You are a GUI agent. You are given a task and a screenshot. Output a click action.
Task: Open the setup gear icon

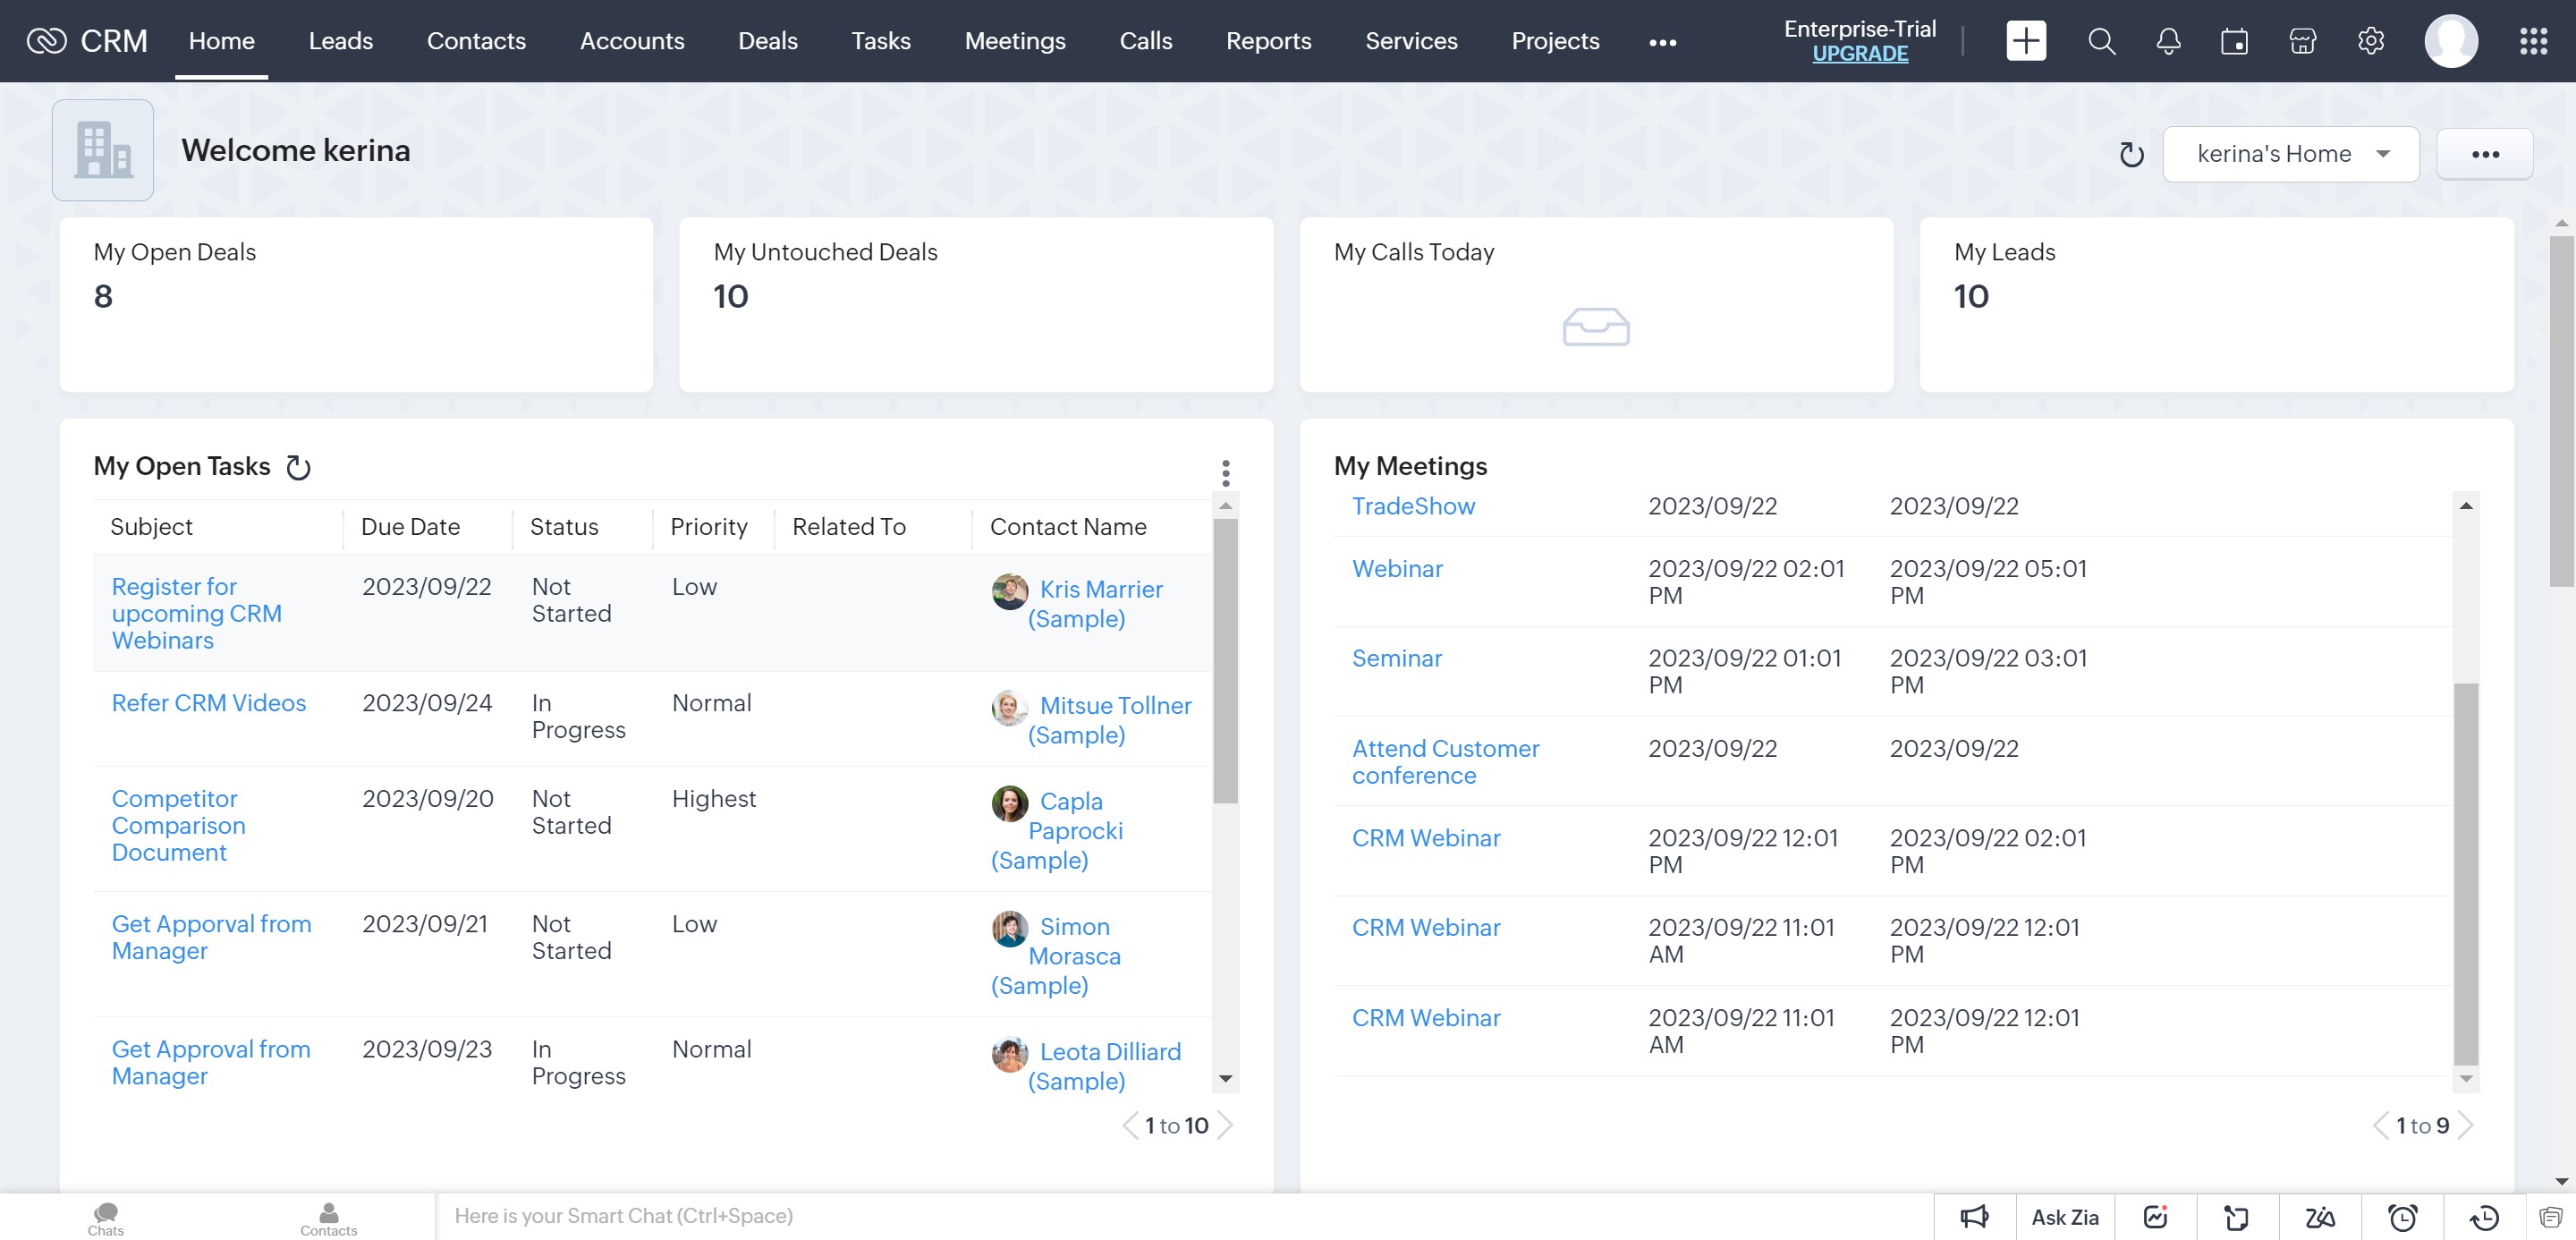[x=2370, y=41]
